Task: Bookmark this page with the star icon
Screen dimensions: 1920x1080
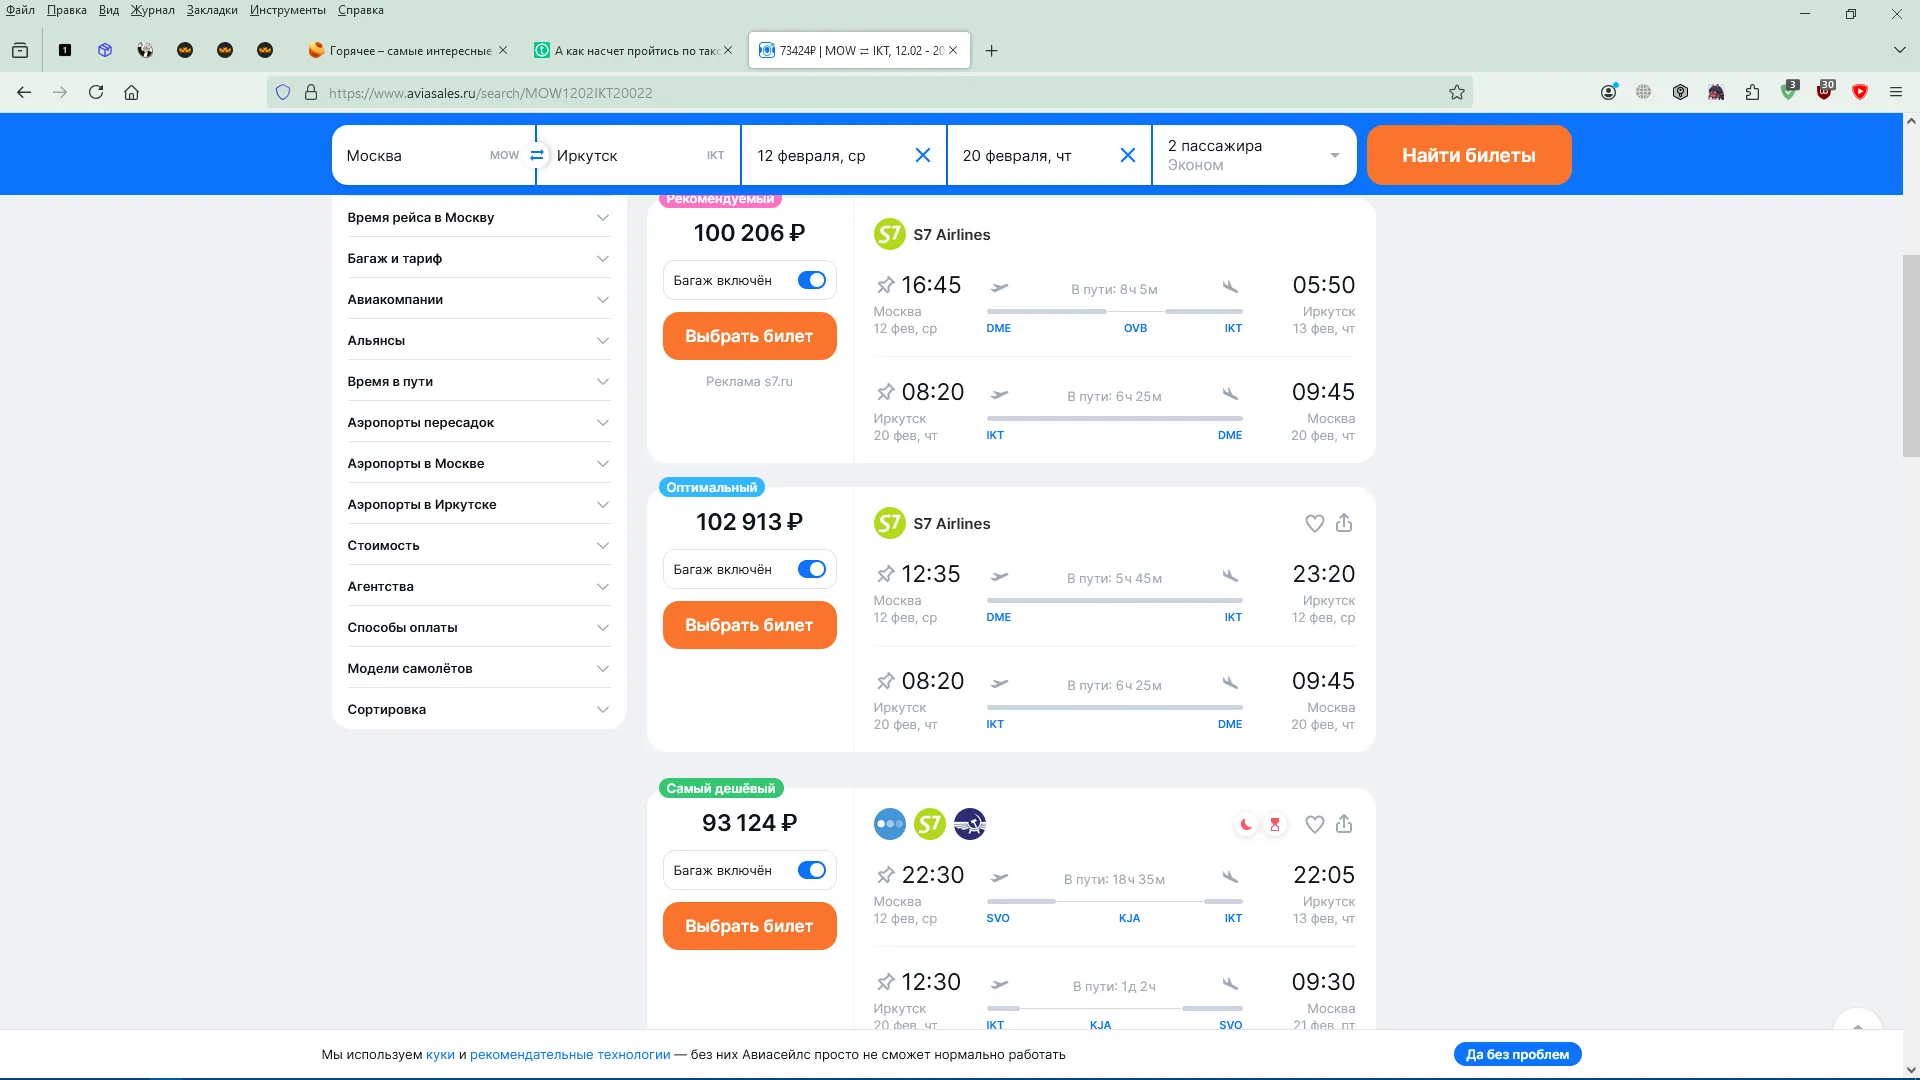Action: (x=1457, y=93)
